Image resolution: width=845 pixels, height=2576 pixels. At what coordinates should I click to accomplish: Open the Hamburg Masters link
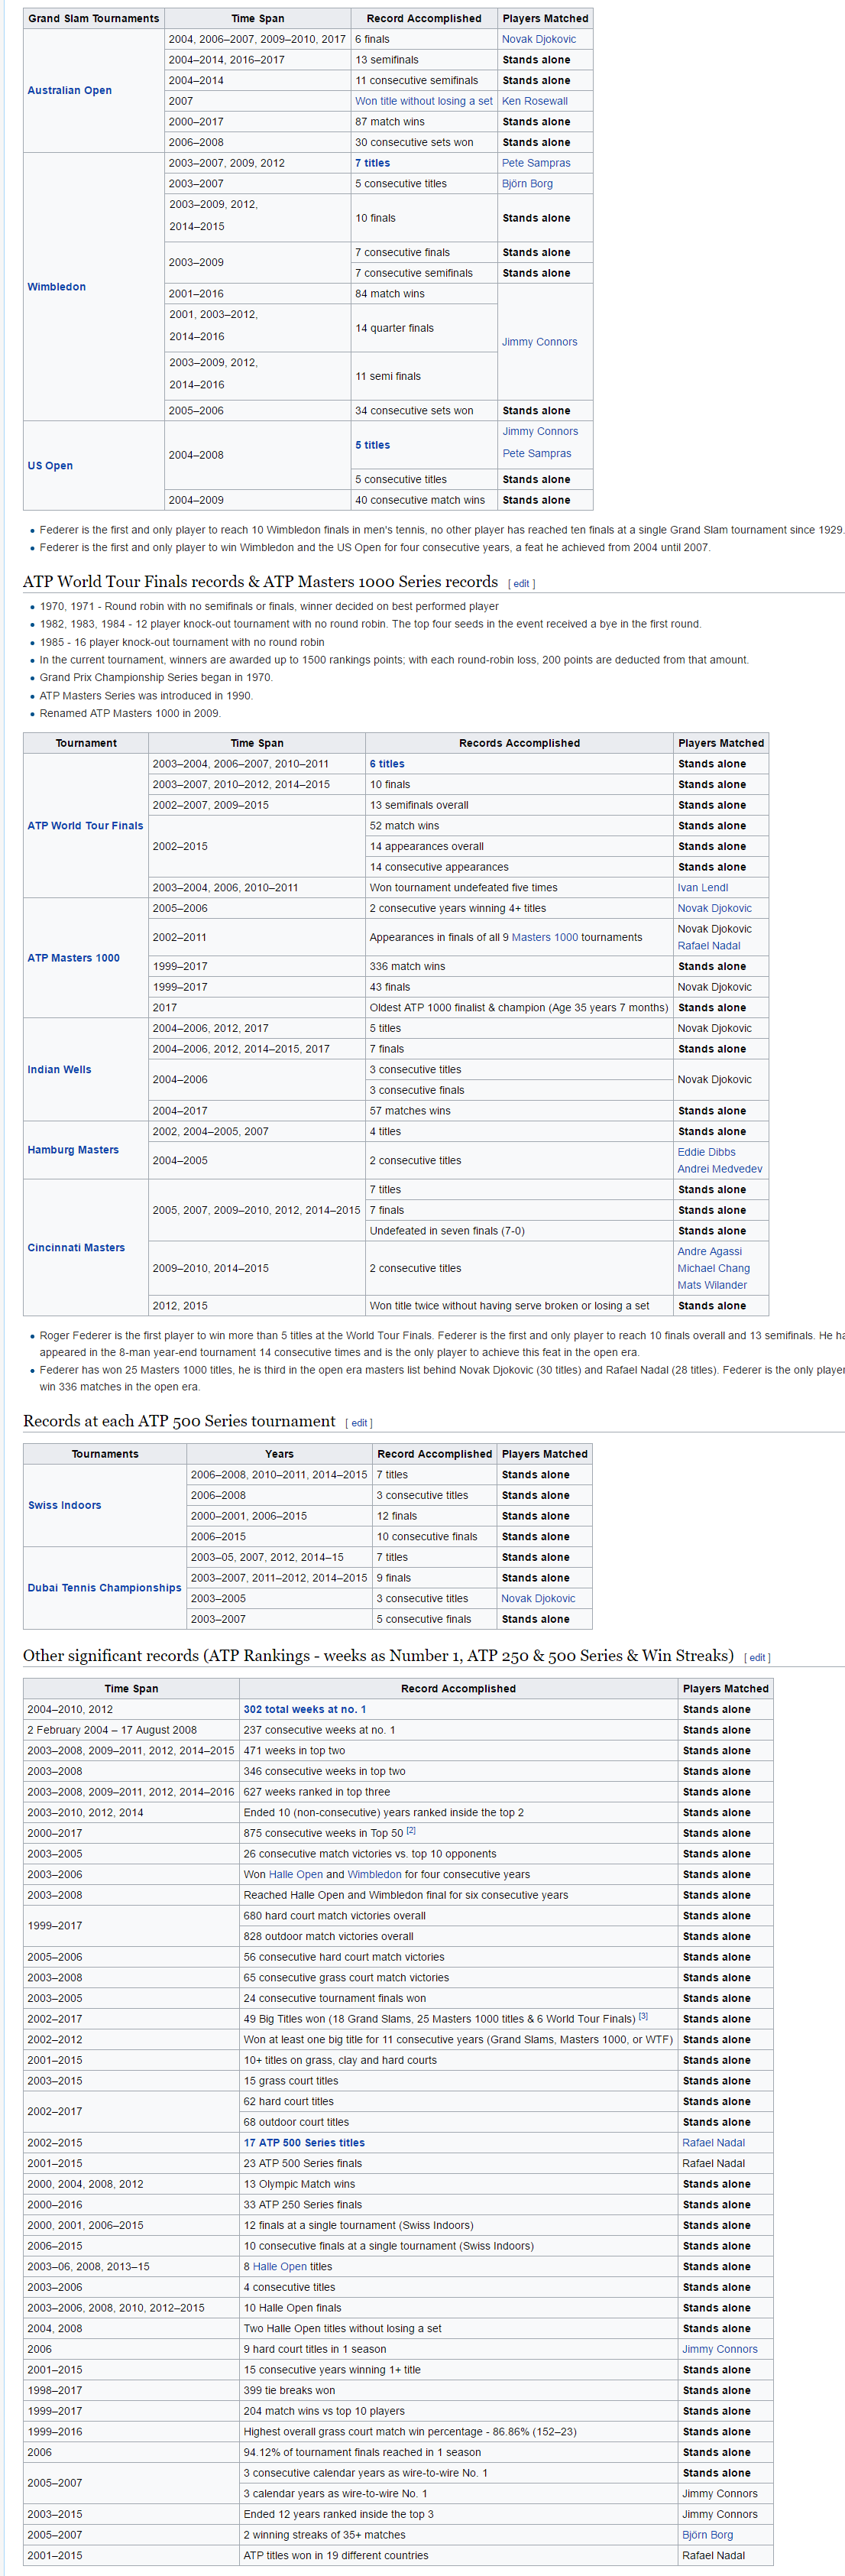(x=73, y=1150)
